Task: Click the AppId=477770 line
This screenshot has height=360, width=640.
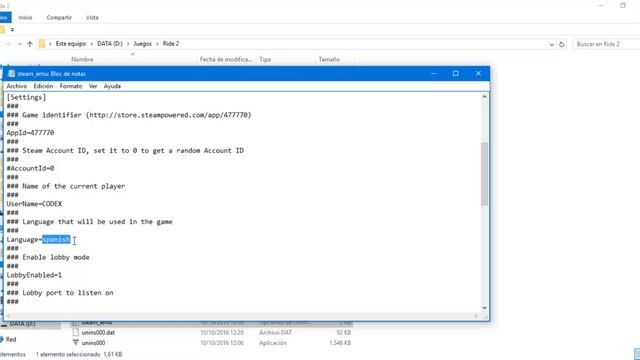Action: [30, 133]
